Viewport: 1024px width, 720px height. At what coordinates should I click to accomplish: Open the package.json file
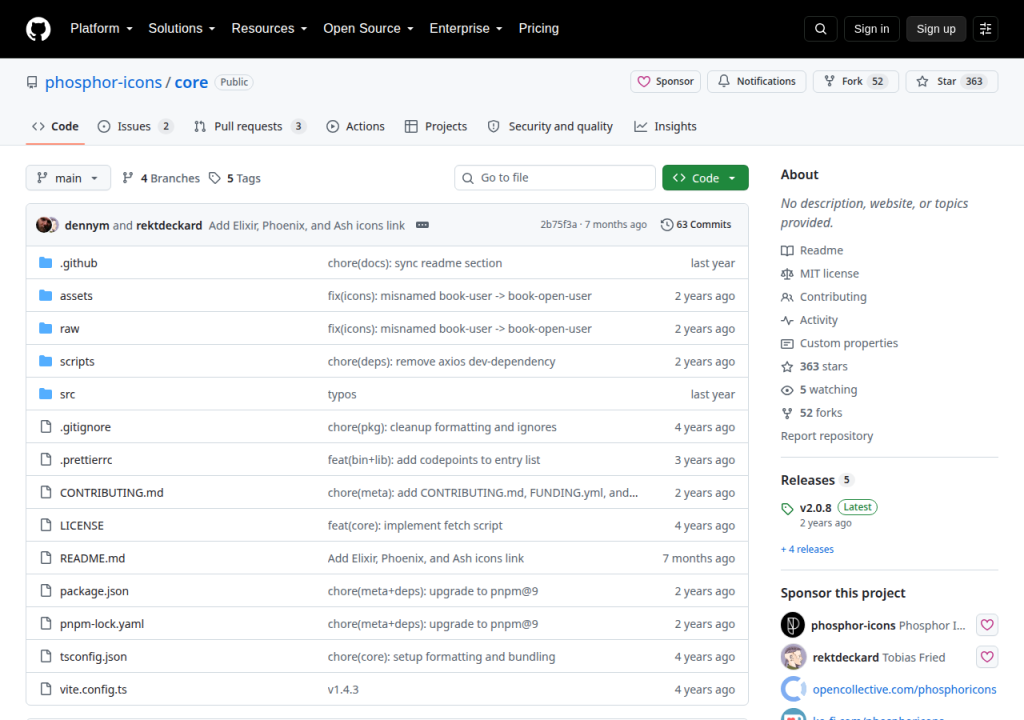point(94,591)
